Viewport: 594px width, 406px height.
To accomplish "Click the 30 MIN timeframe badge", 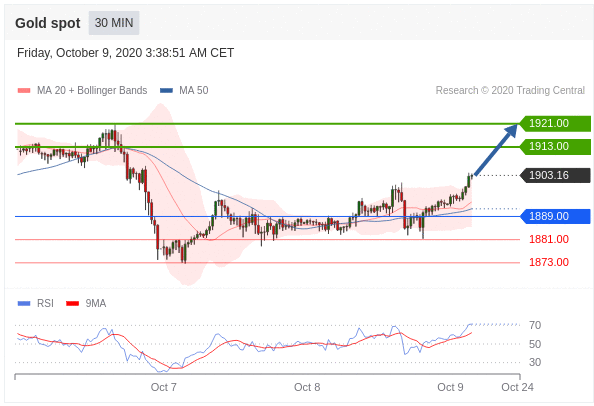I will tap(114, 23).
